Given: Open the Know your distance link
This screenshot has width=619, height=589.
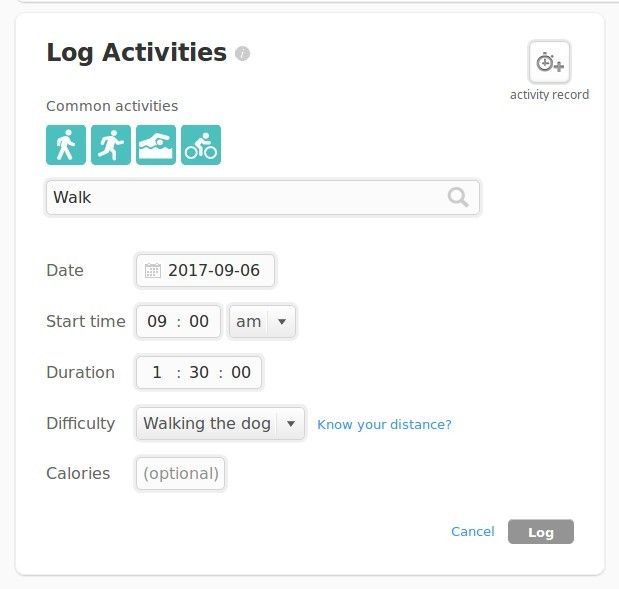Looking at the screenshot, I should coord(384,425).
